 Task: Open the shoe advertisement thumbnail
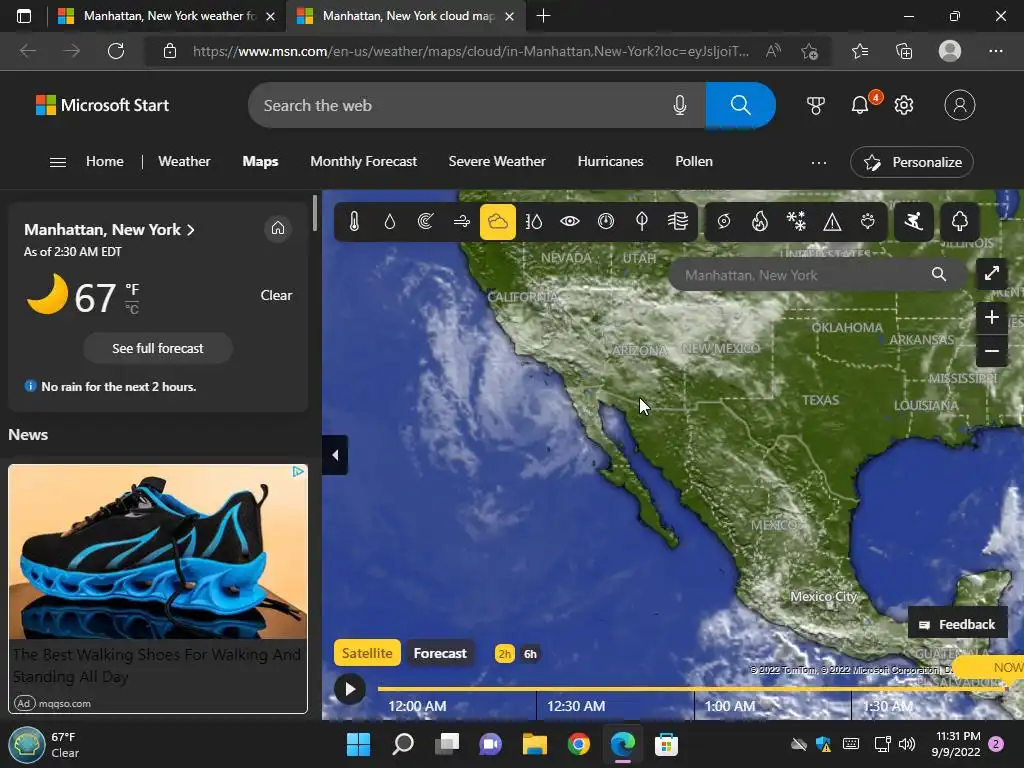tap(157, 552)
